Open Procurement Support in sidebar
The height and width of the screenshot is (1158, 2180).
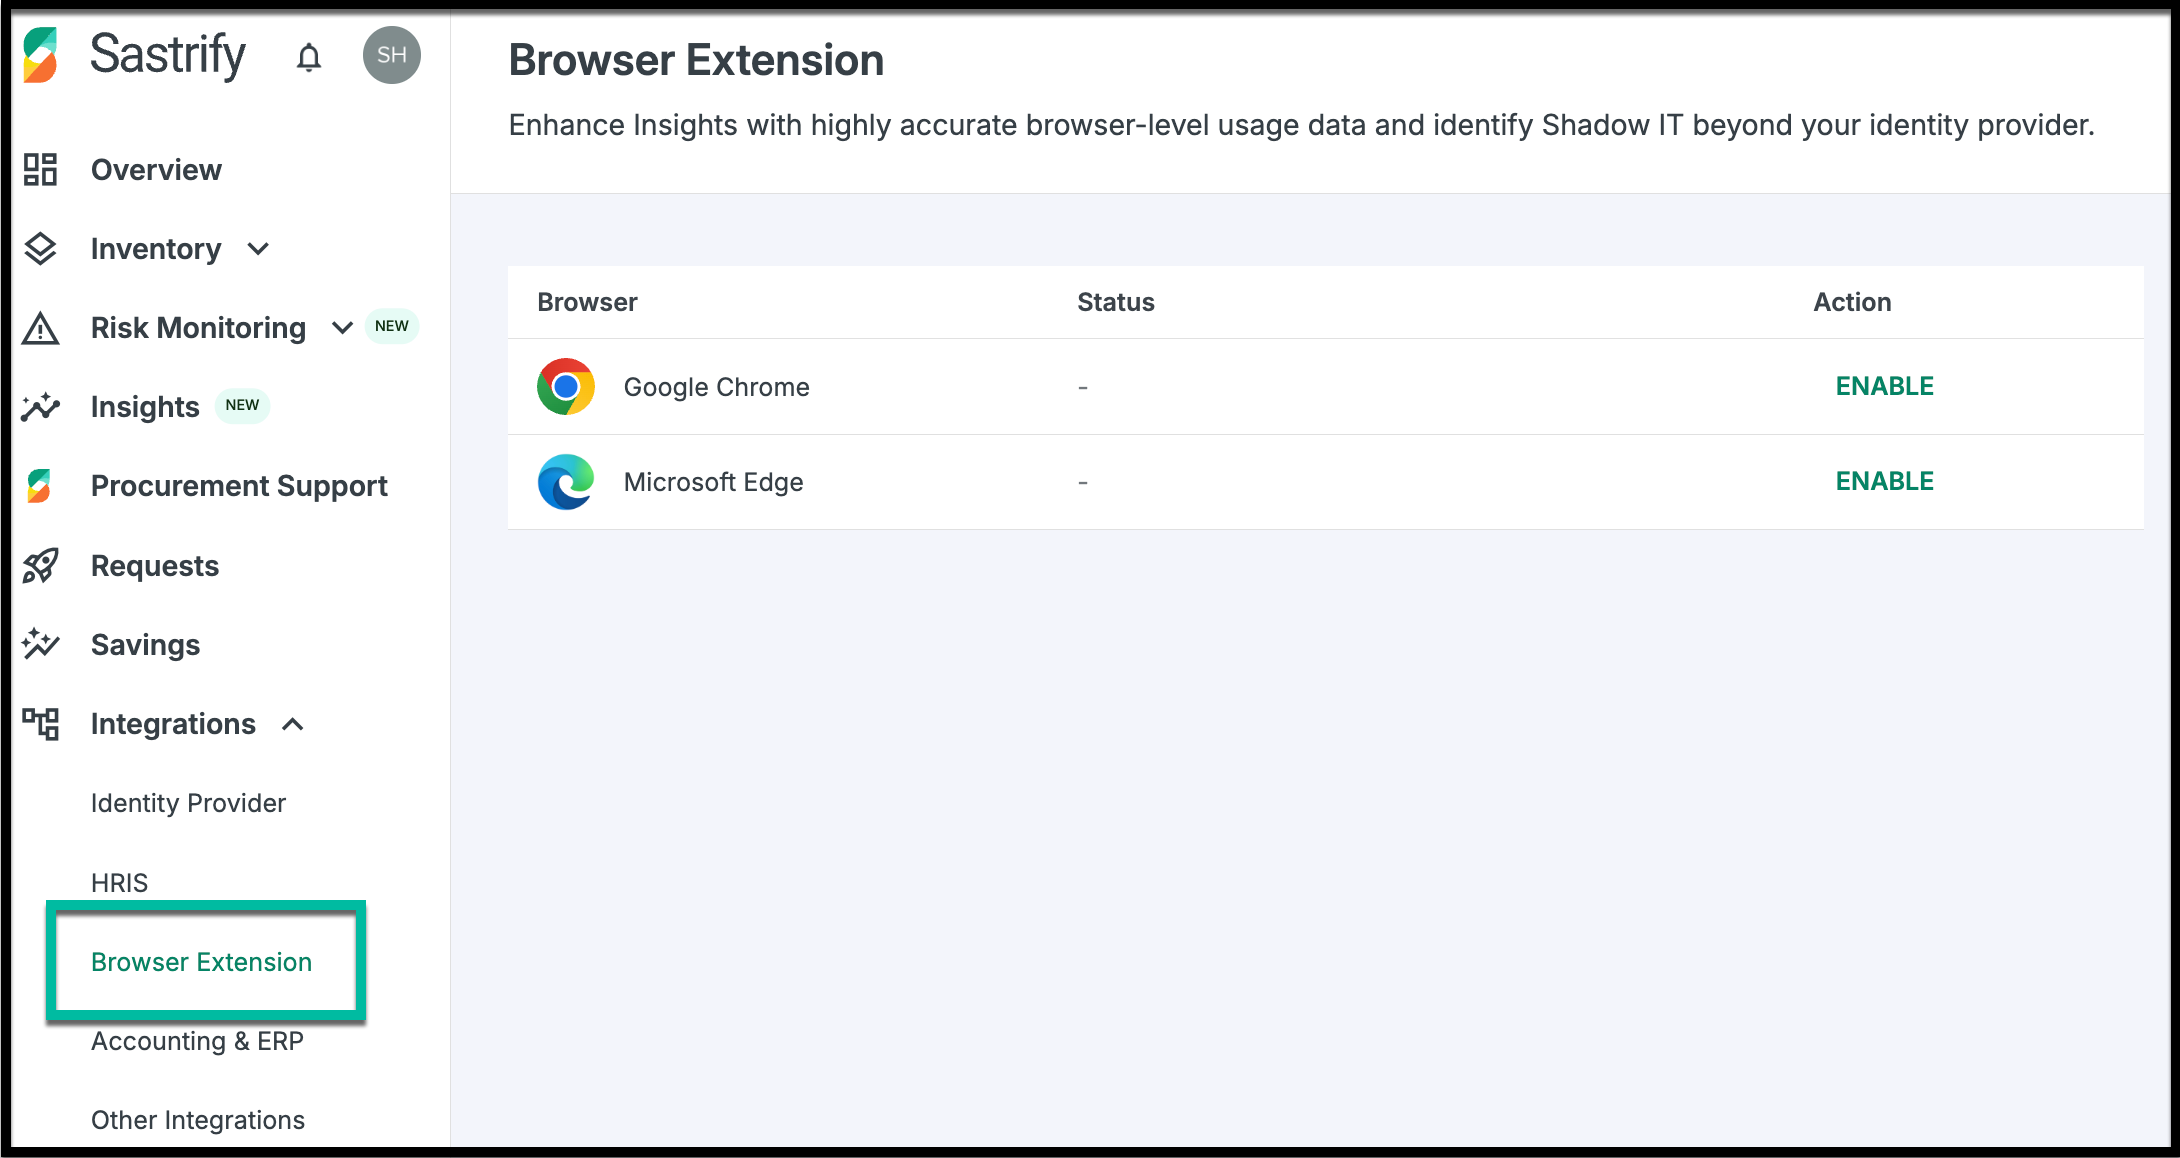point(239,486)
